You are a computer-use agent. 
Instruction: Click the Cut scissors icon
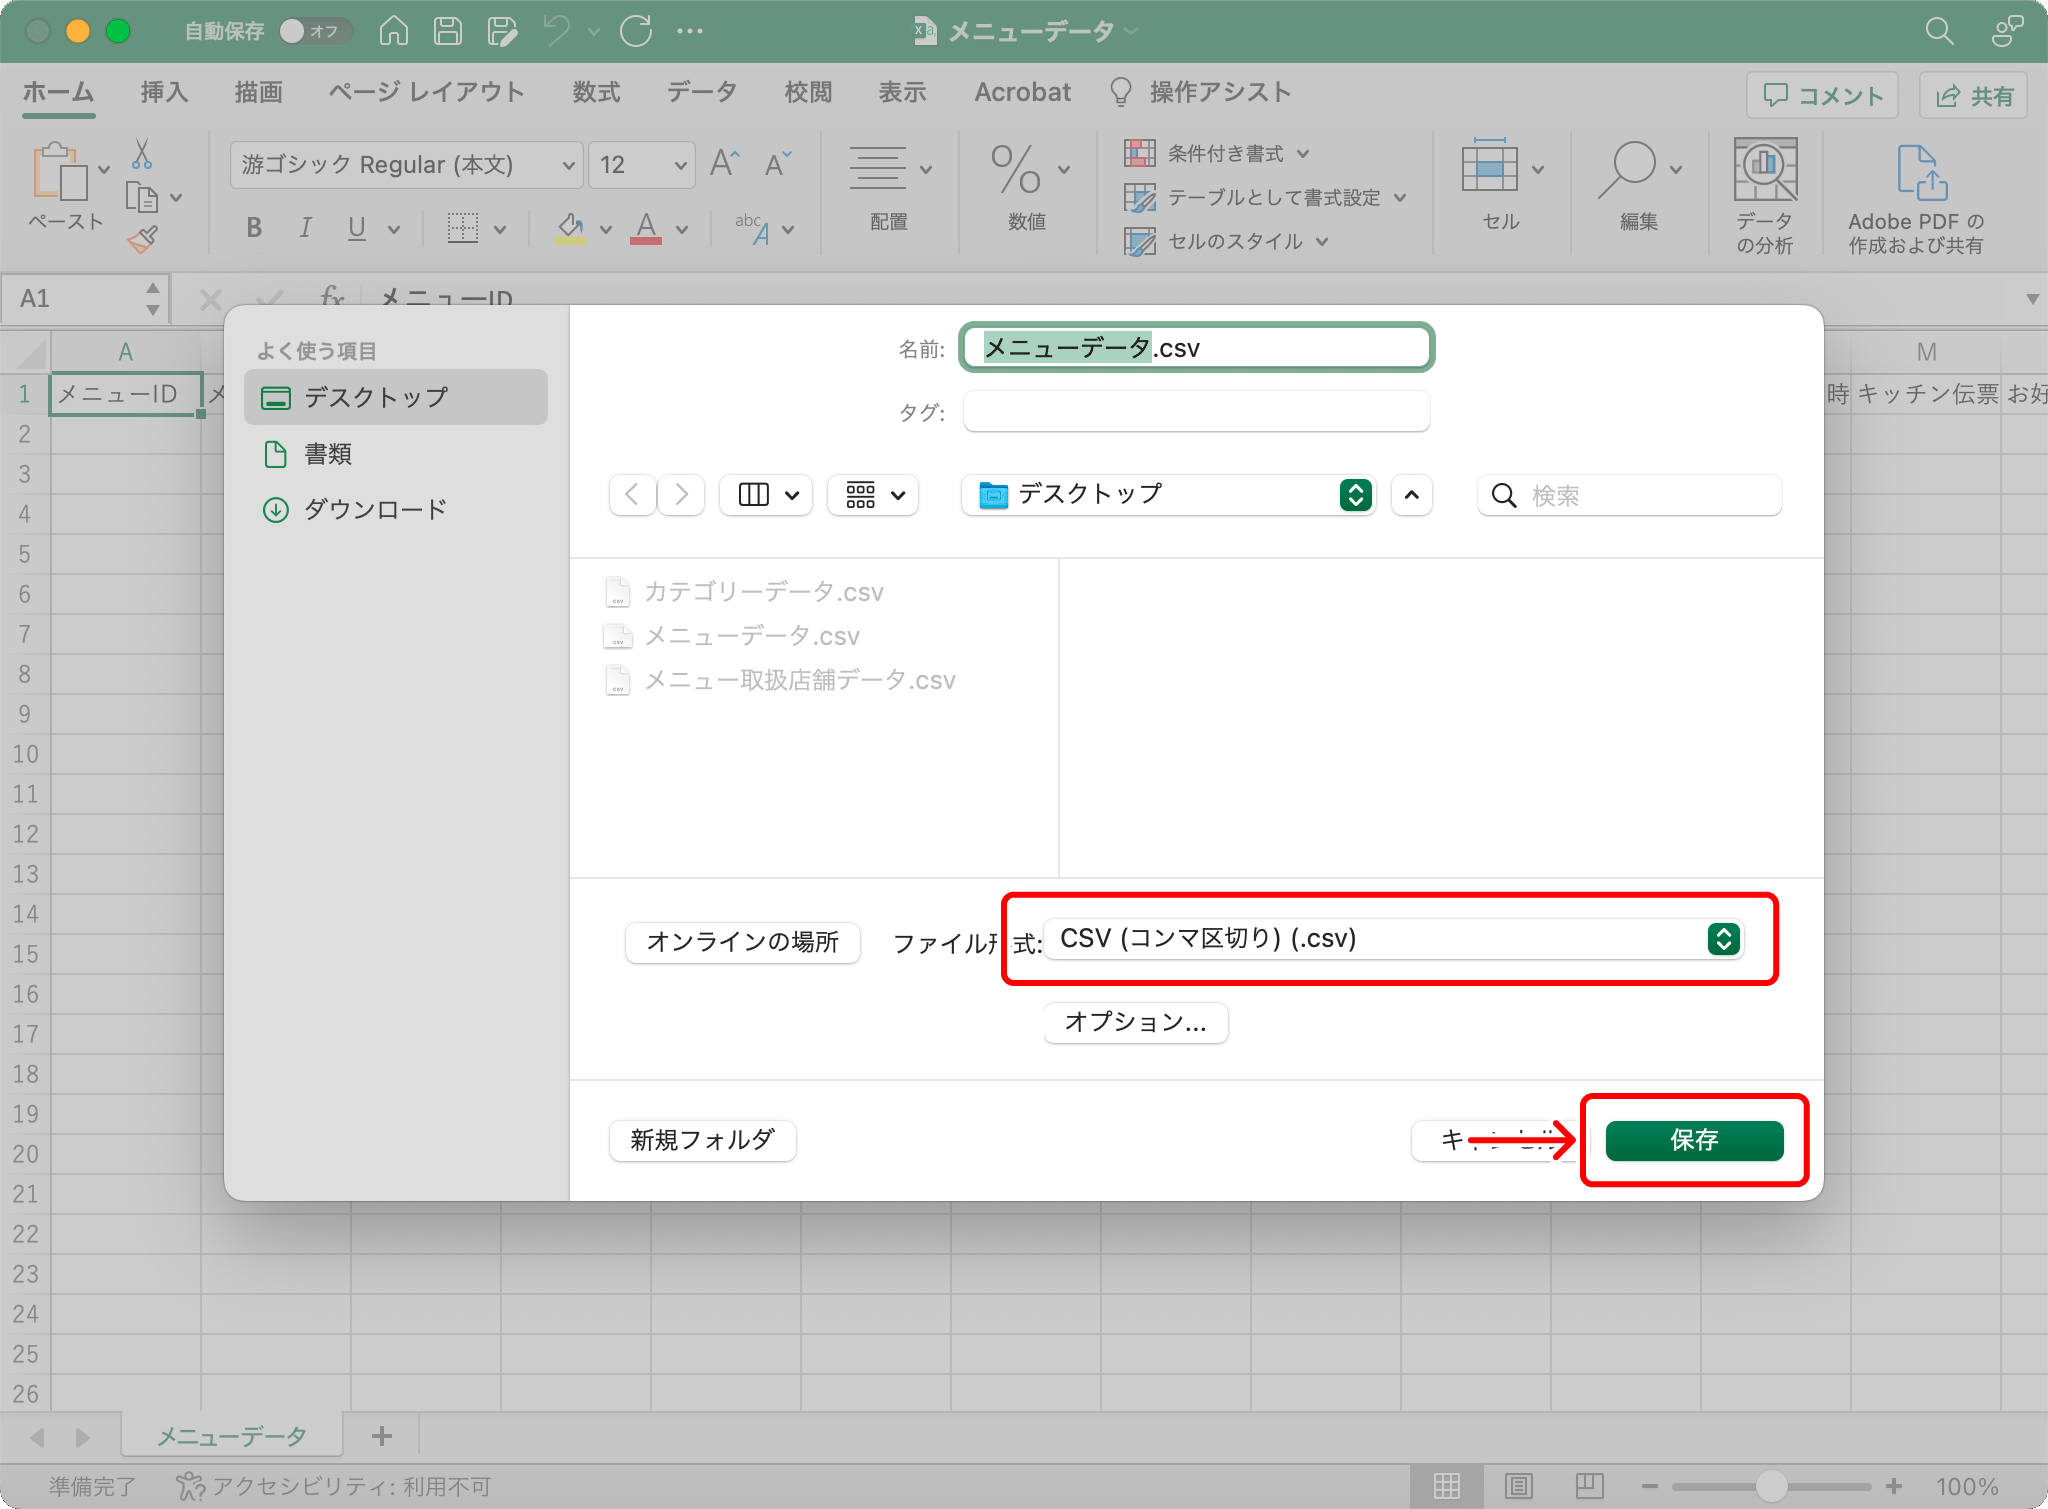point(142,154)
